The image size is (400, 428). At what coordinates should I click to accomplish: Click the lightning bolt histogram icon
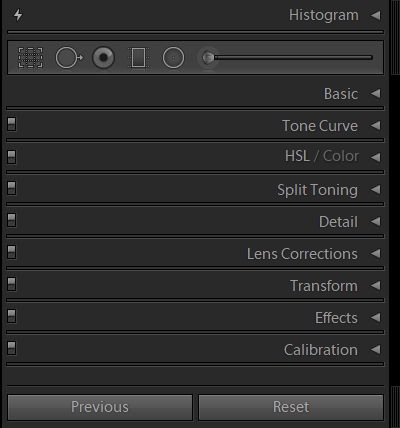point(18,15)
